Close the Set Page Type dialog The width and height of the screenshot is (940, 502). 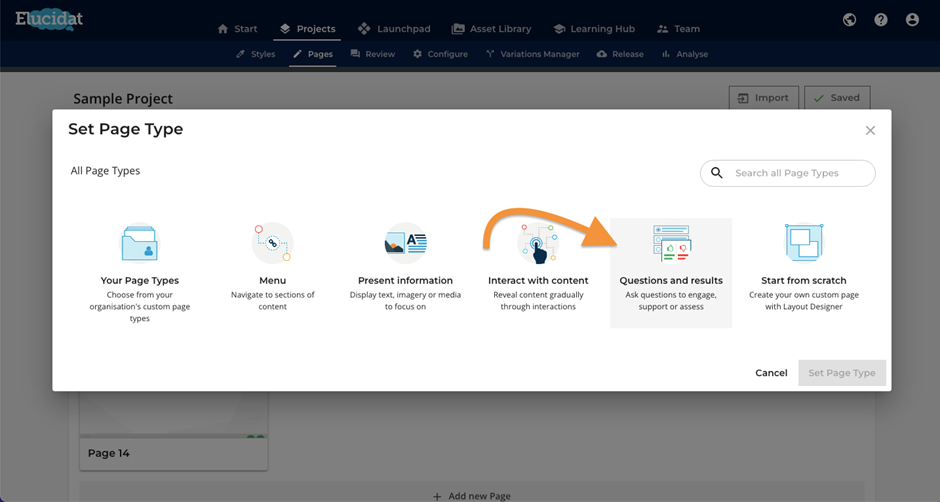(870, 130)
